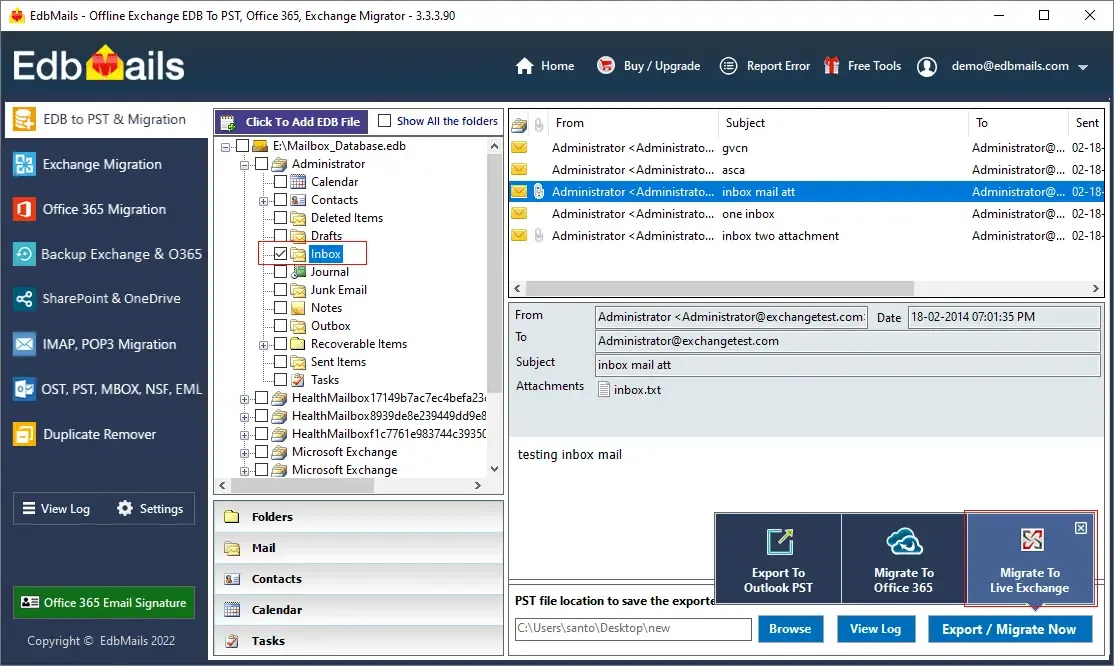Click the Buy / Upgrade cart icon
Screen dimensions: 1114x666
[606, 65]
